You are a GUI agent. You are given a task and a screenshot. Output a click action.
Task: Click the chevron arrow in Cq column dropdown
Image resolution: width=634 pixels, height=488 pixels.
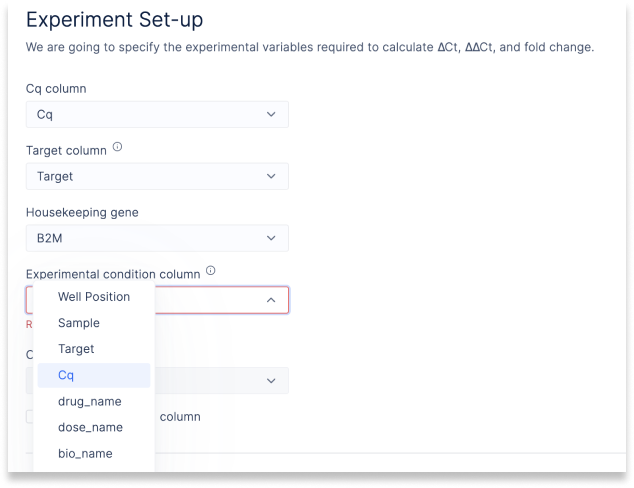click(271, 114)
